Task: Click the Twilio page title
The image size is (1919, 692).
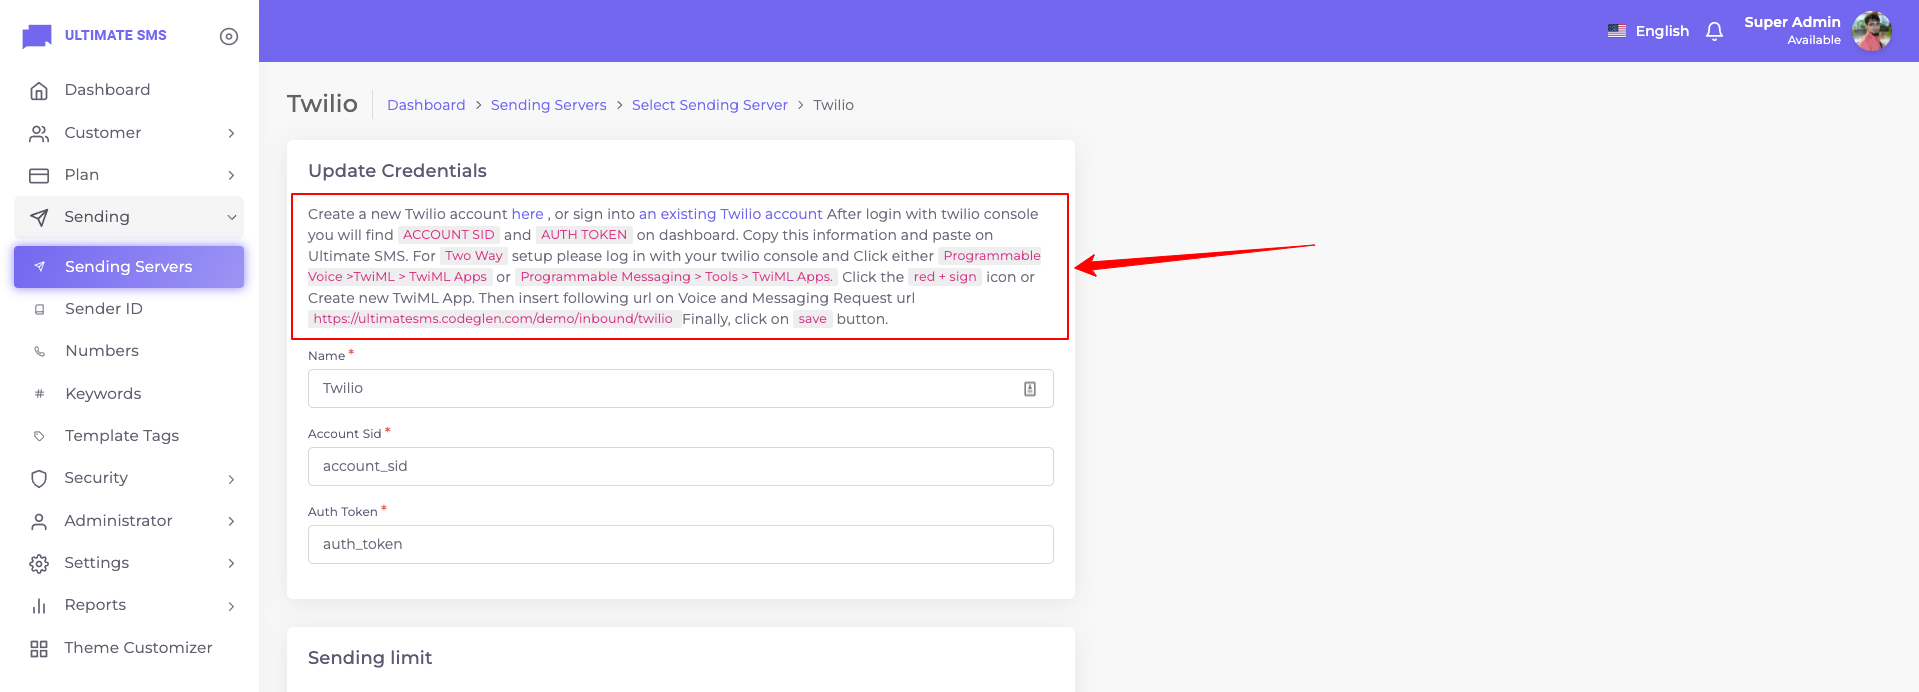Action: (x=322, y=104)
